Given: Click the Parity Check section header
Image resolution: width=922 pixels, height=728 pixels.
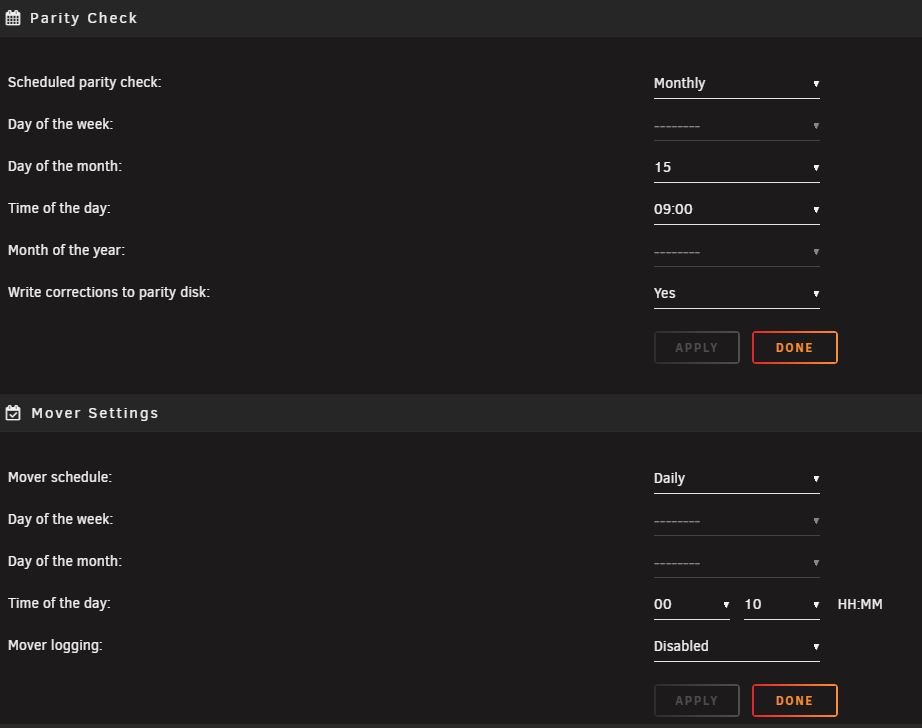Looking at the screenshot, I should (x=461, y=18).
